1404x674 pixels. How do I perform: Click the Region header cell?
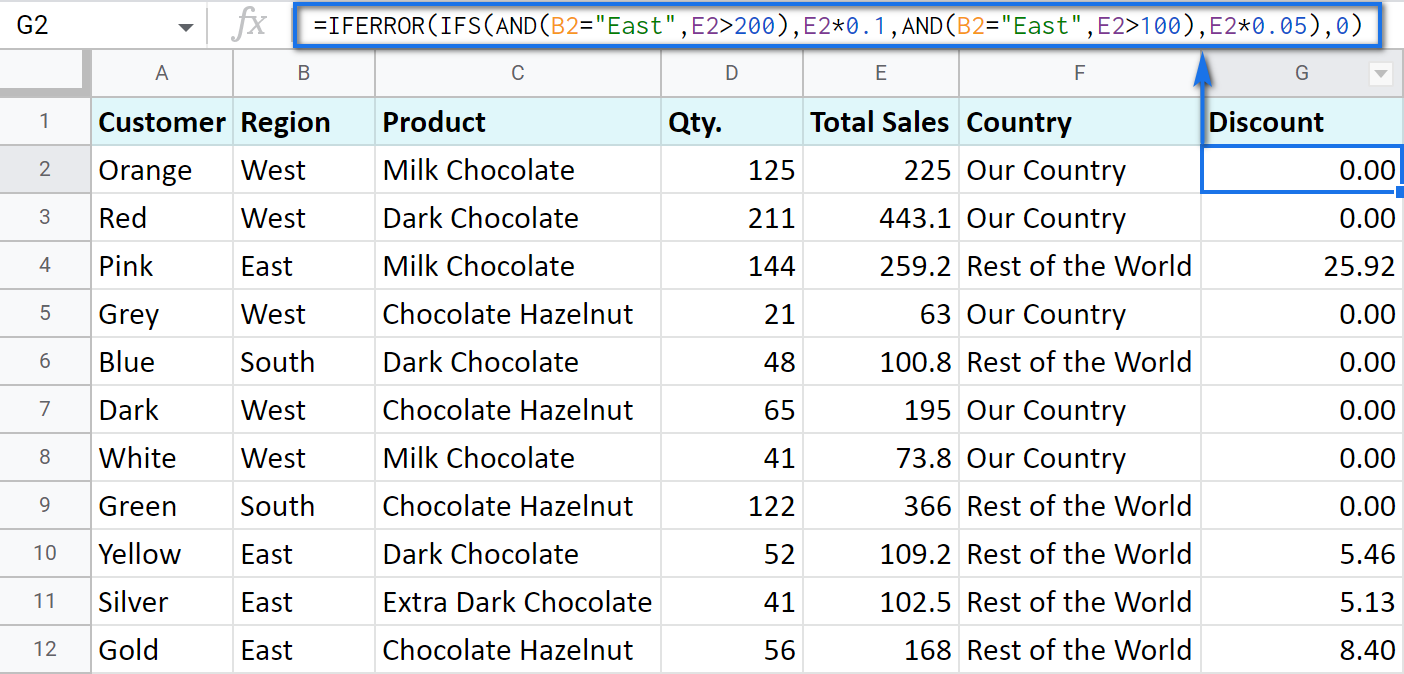click(x=302, y=121)
